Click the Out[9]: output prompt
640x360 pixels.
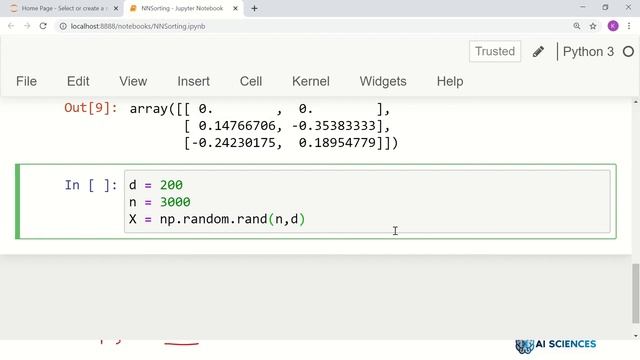(91, 108)
